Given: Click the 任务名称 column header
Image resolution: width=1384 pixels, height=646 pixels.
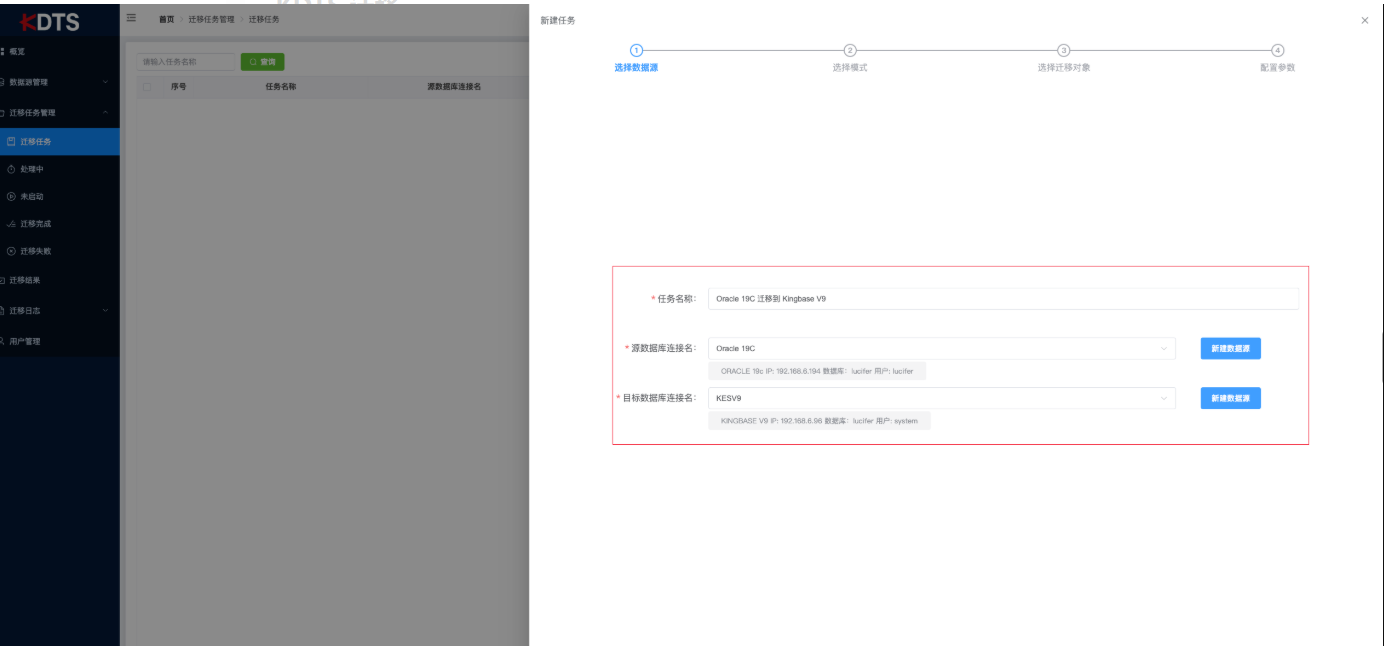Looking at the screenshot, I should click(280, 87).
